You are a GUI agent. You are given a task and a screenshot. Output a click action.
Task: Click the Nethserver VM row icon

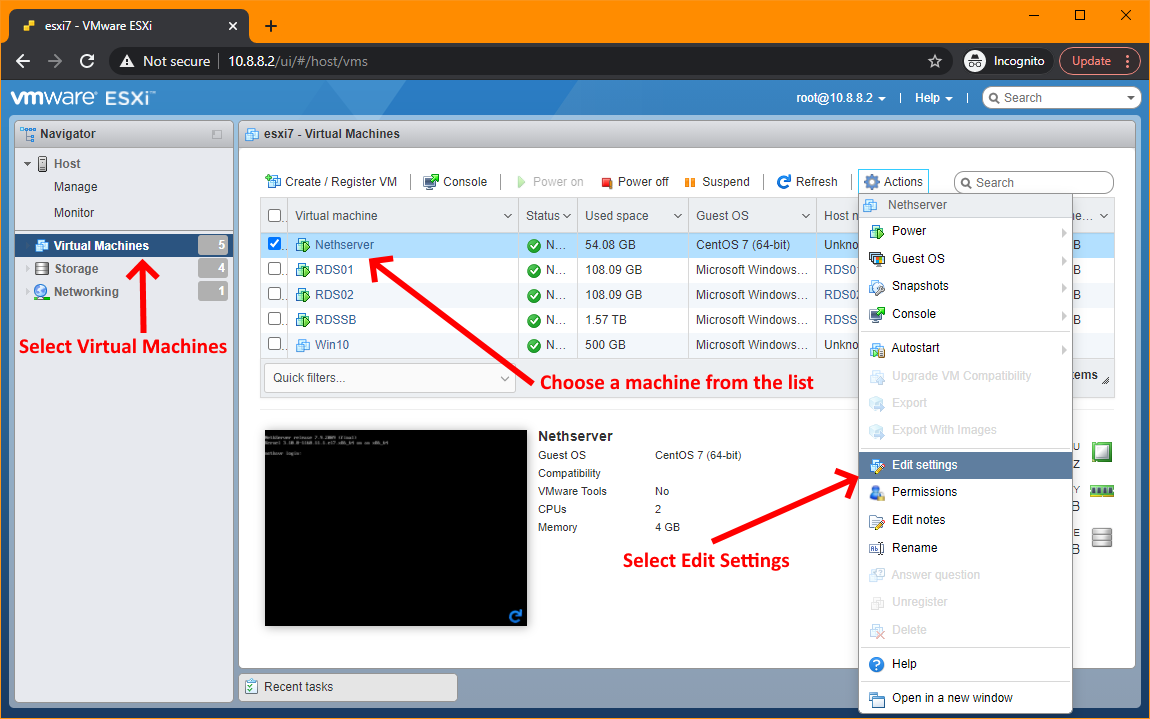303,245
